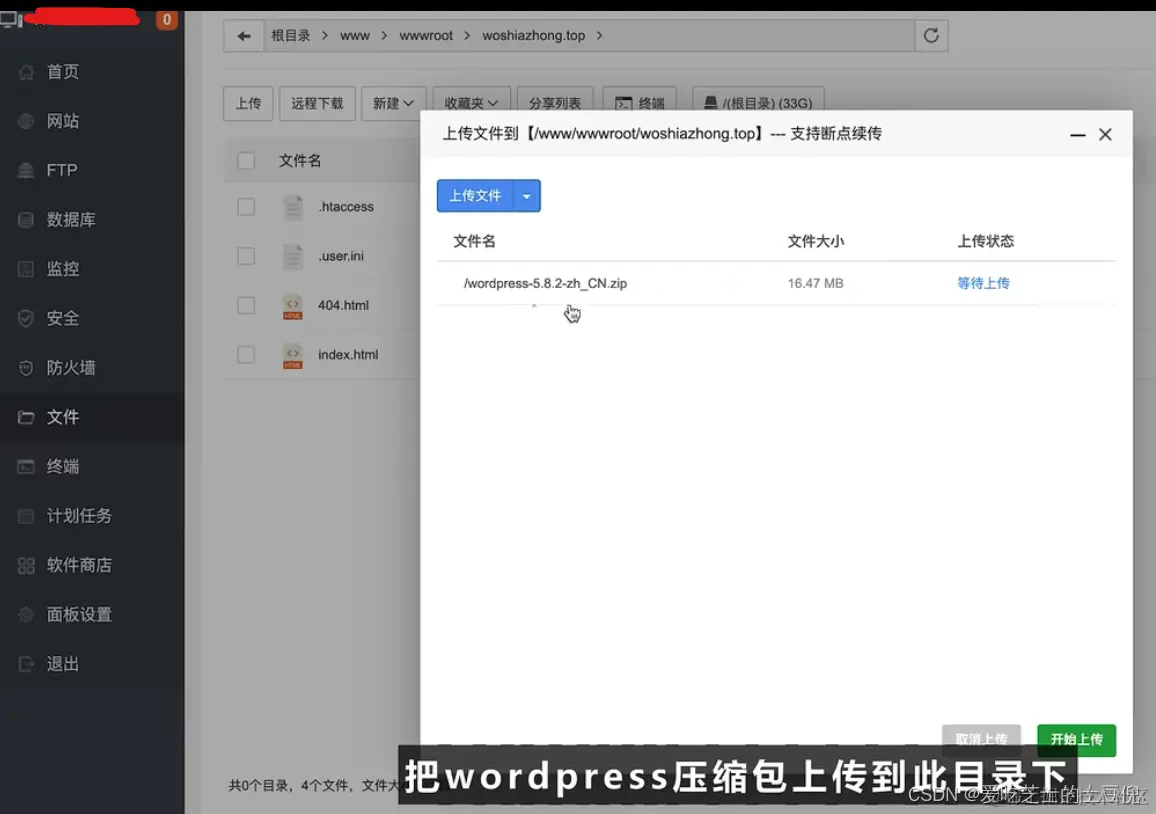The width and height of the screenshot is (1156, 814).
Task: Select the wordpress-5.8.2-zh_CN.zip row name
Action: tap(545, 283)
